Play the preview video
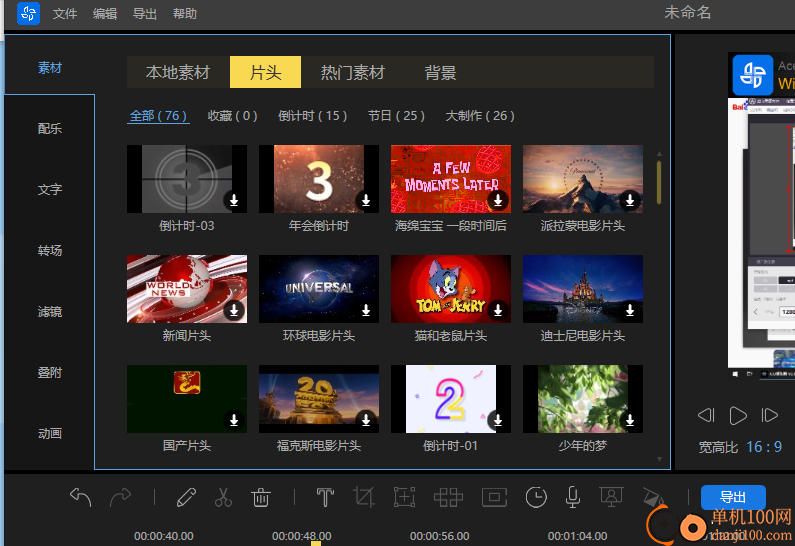Viewport: 795px width, 546px height. 738,416
